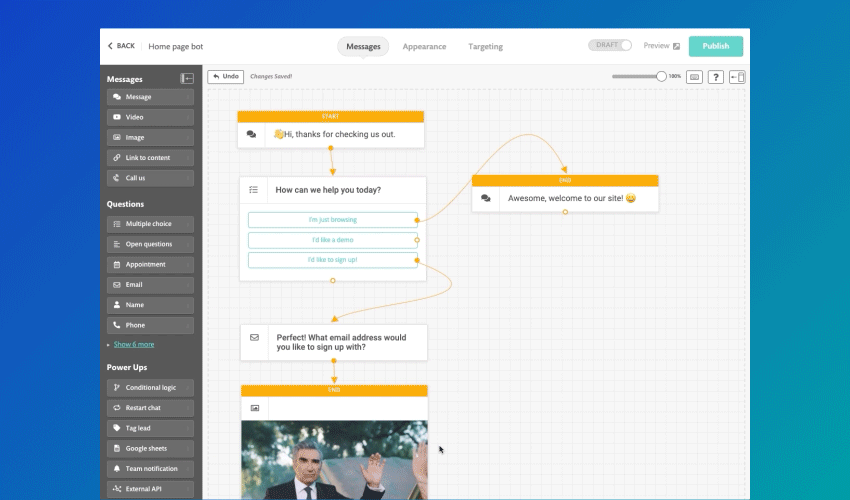
Task: Add a Google sheets power up
Action: coord(150,448)
